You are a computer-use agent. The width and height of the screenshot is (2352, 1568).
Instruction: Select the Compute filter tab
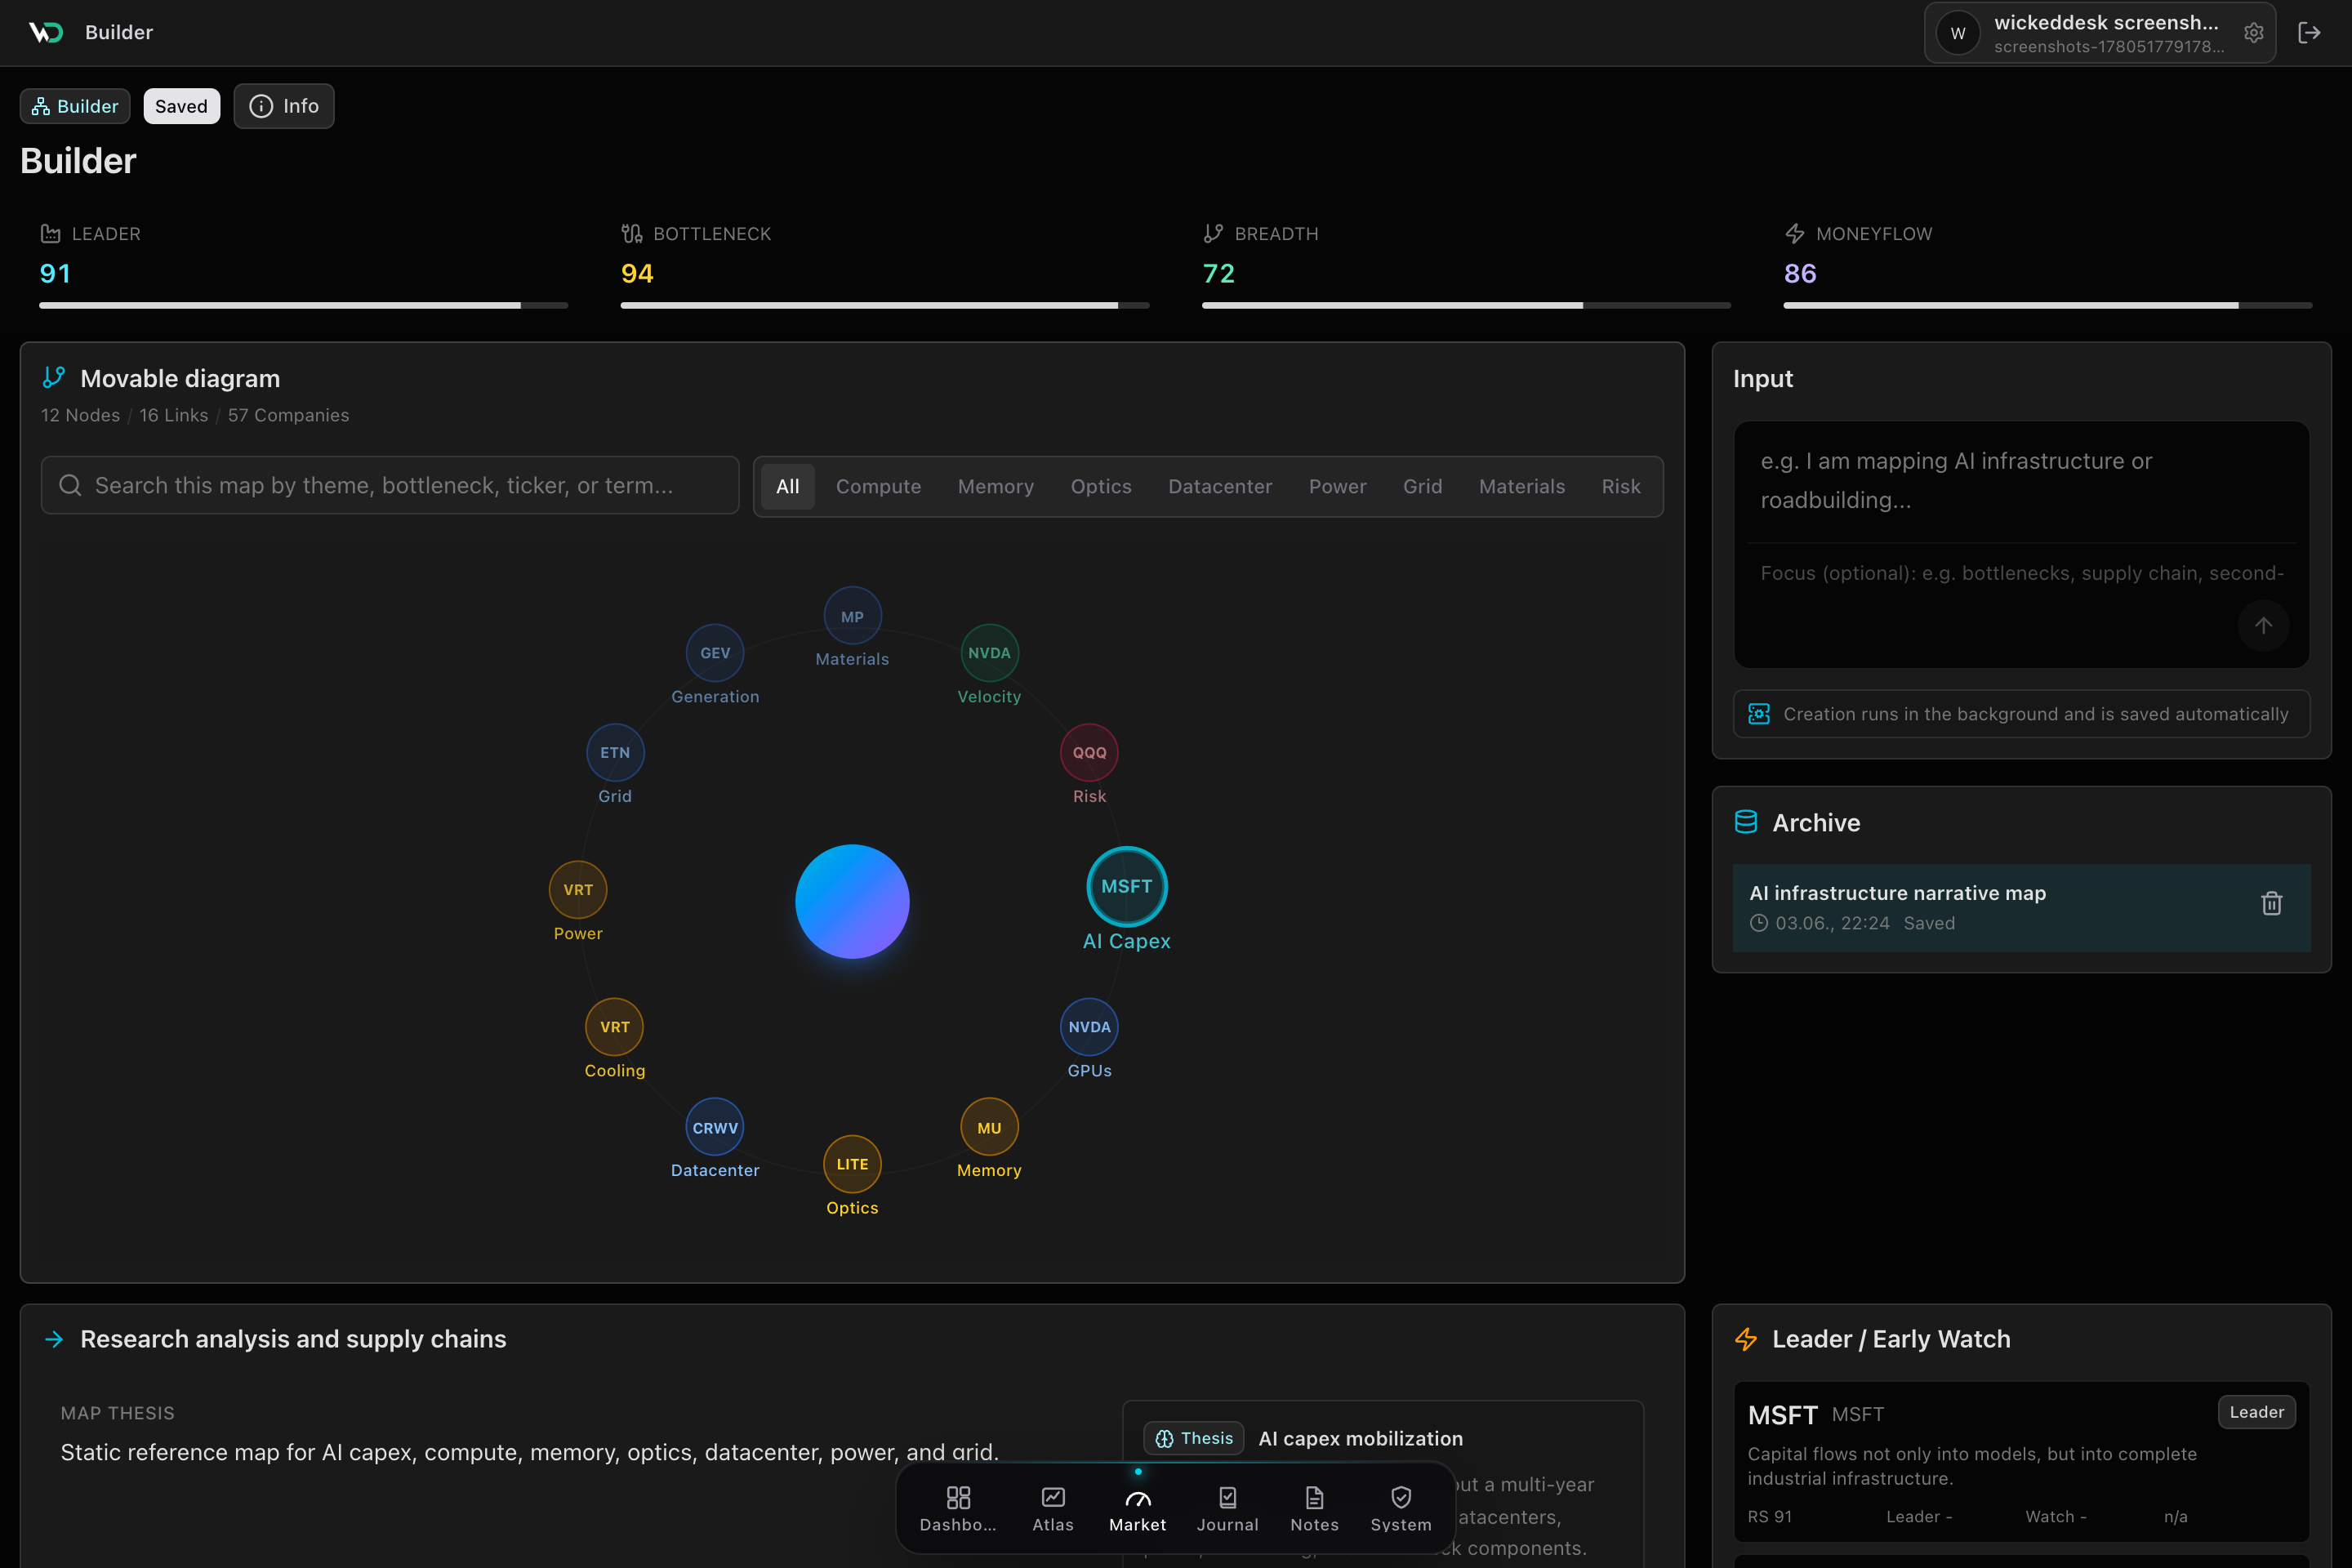(x=878, y=486)
